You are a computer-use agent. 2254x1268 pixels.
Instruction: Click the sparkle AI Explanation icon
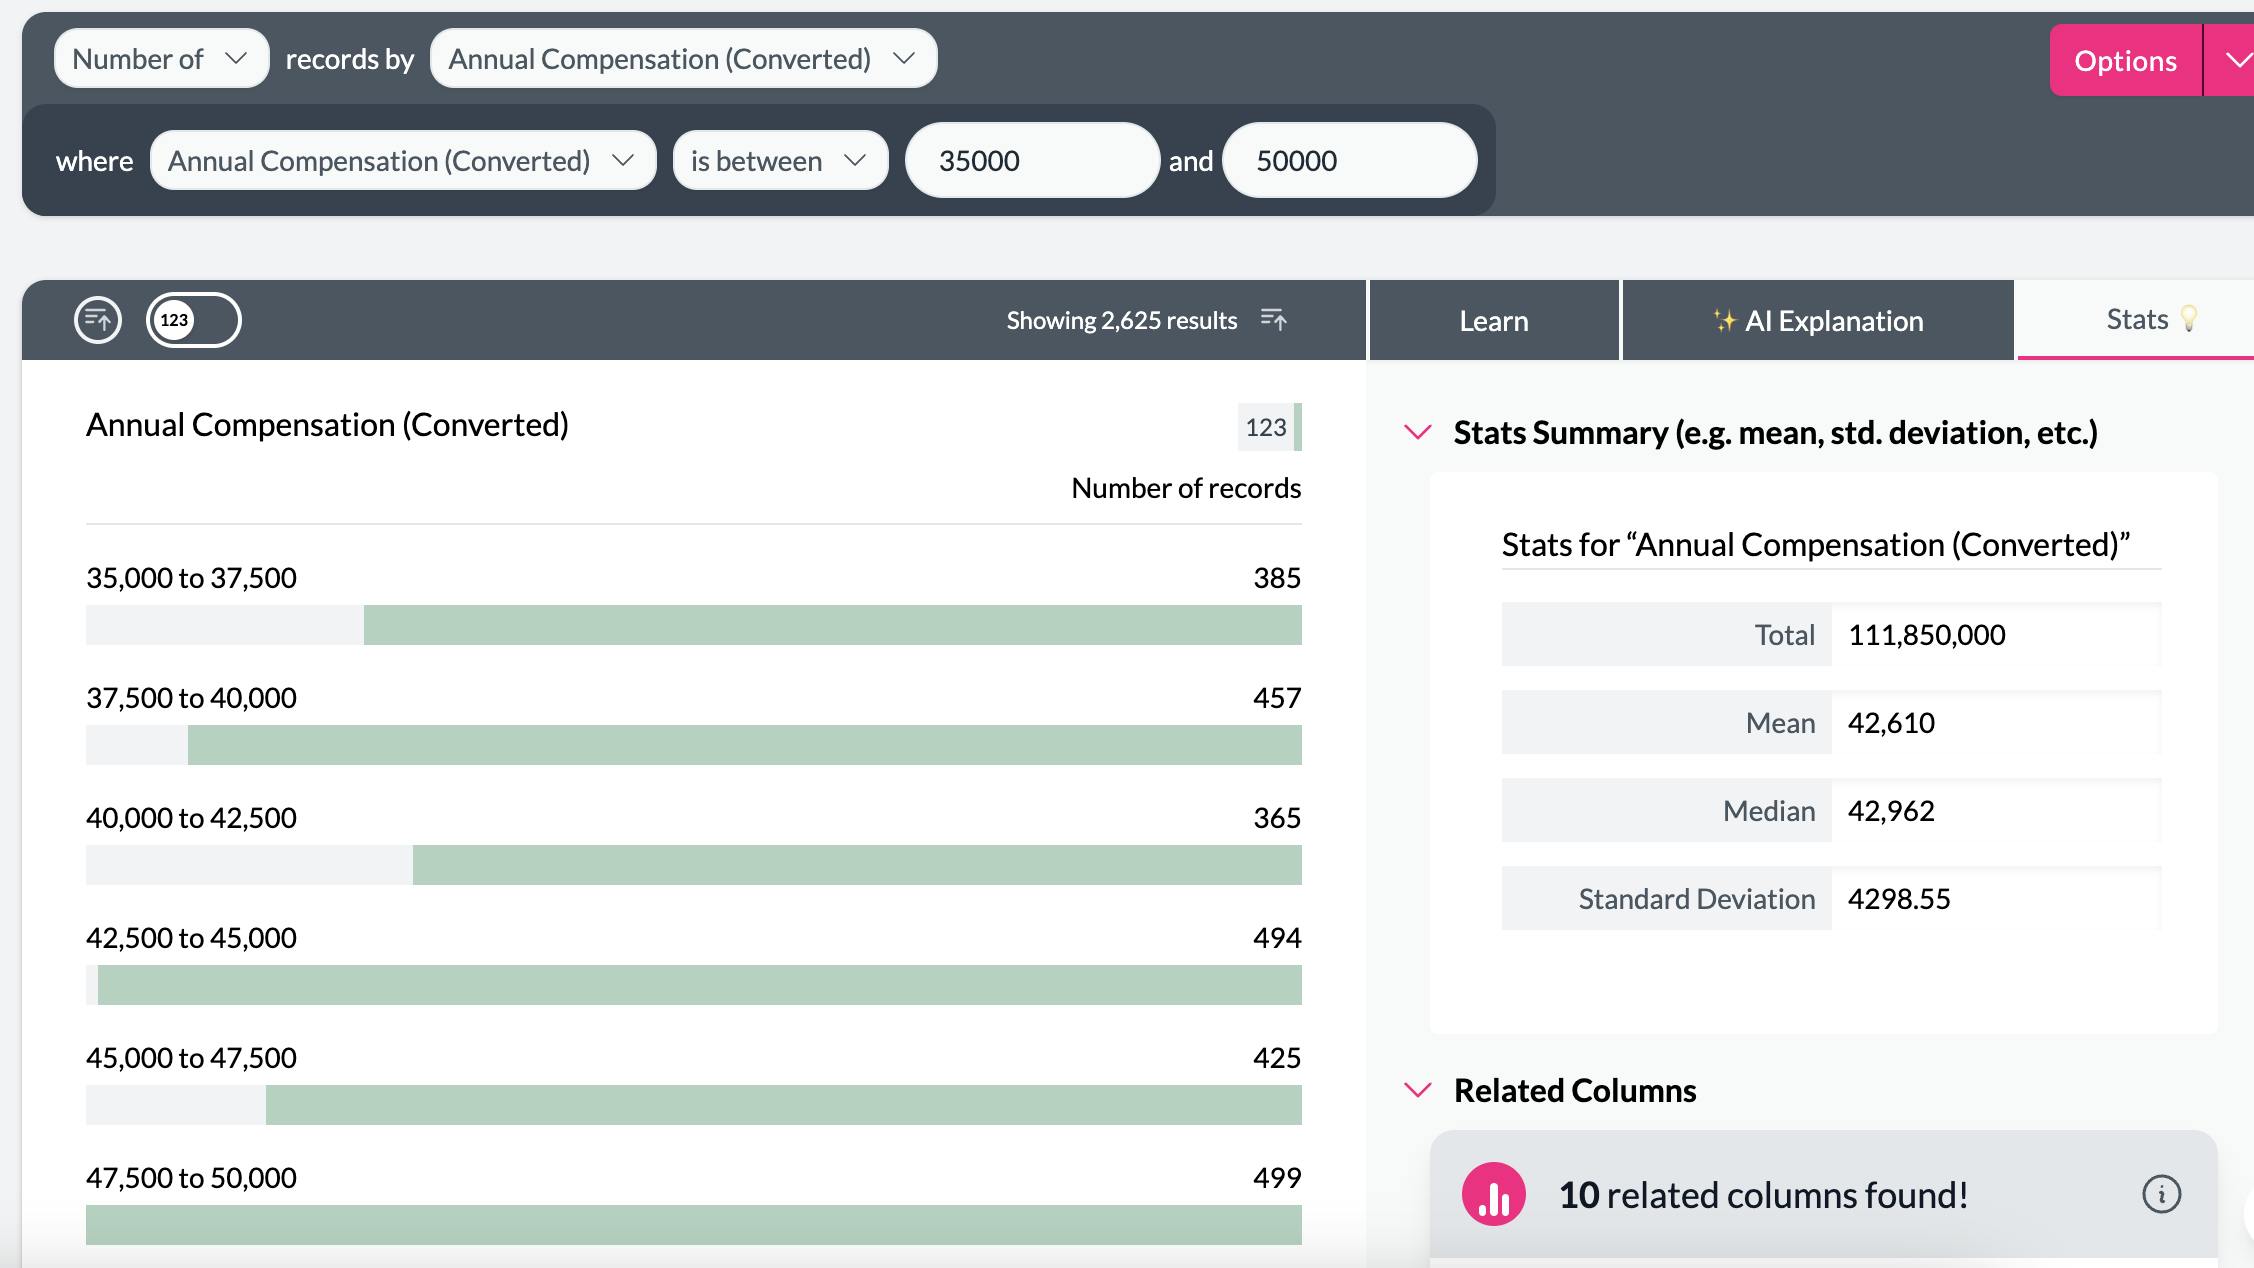(x=1724, y=321)
